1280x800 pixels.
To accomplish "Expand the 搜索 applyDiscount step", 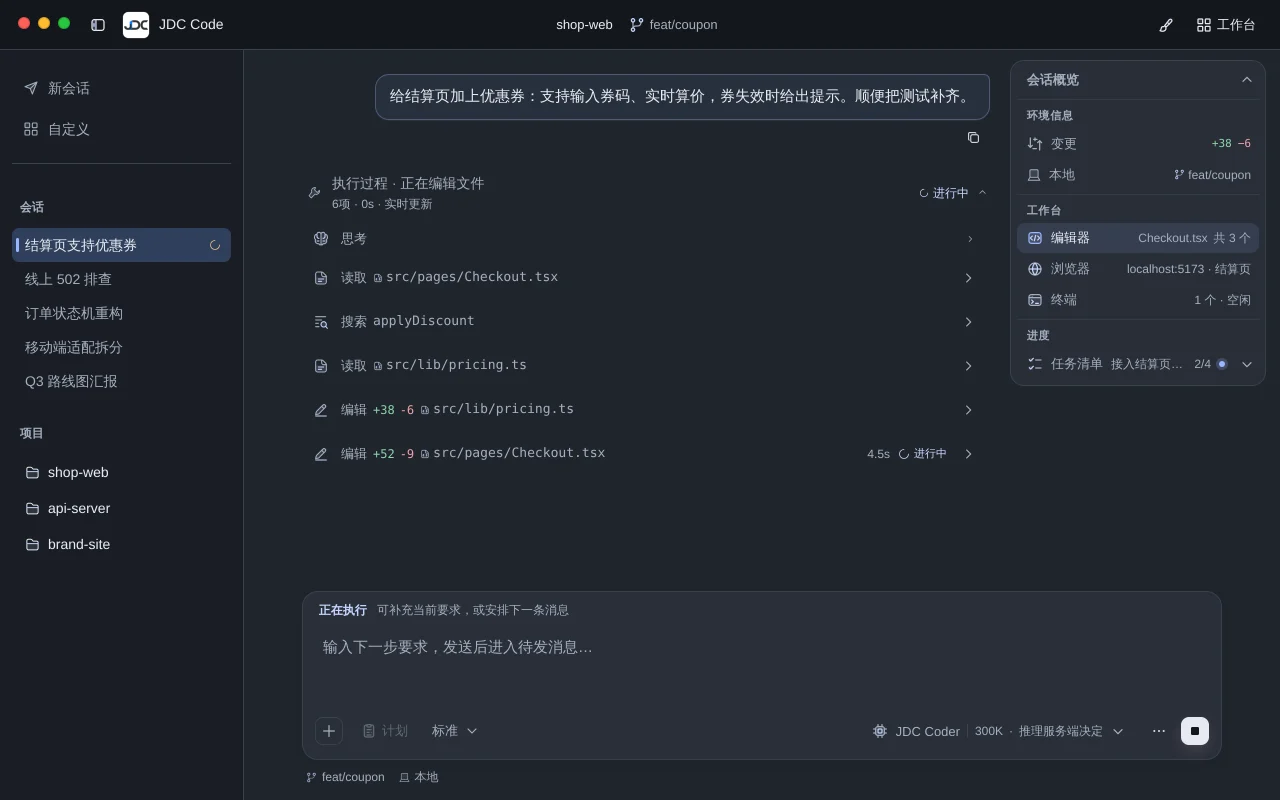I will (646, 322).
